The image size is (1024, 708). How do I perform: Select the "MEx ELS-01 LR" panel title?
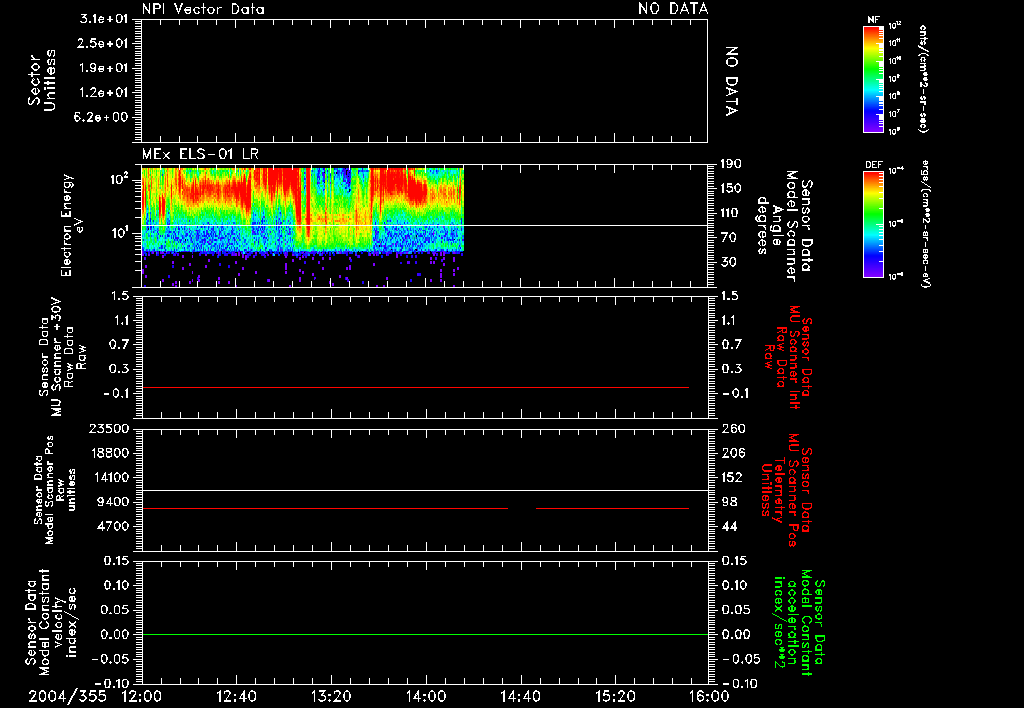pyautogui.click(x=200, y=155)
